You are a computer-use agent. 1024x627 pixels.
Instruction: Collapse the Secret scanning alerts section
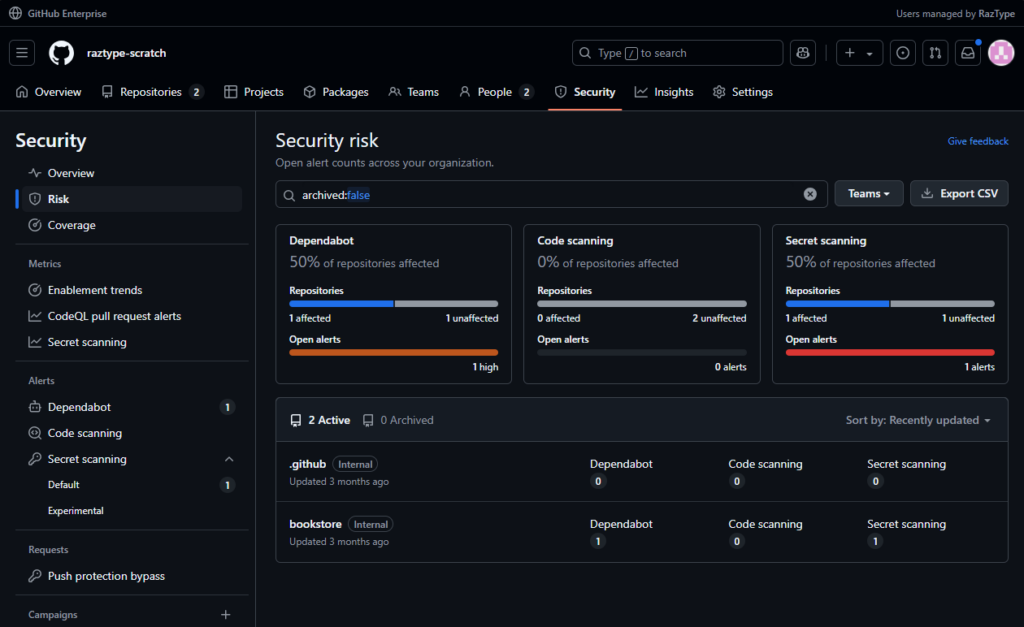[229, 459]
